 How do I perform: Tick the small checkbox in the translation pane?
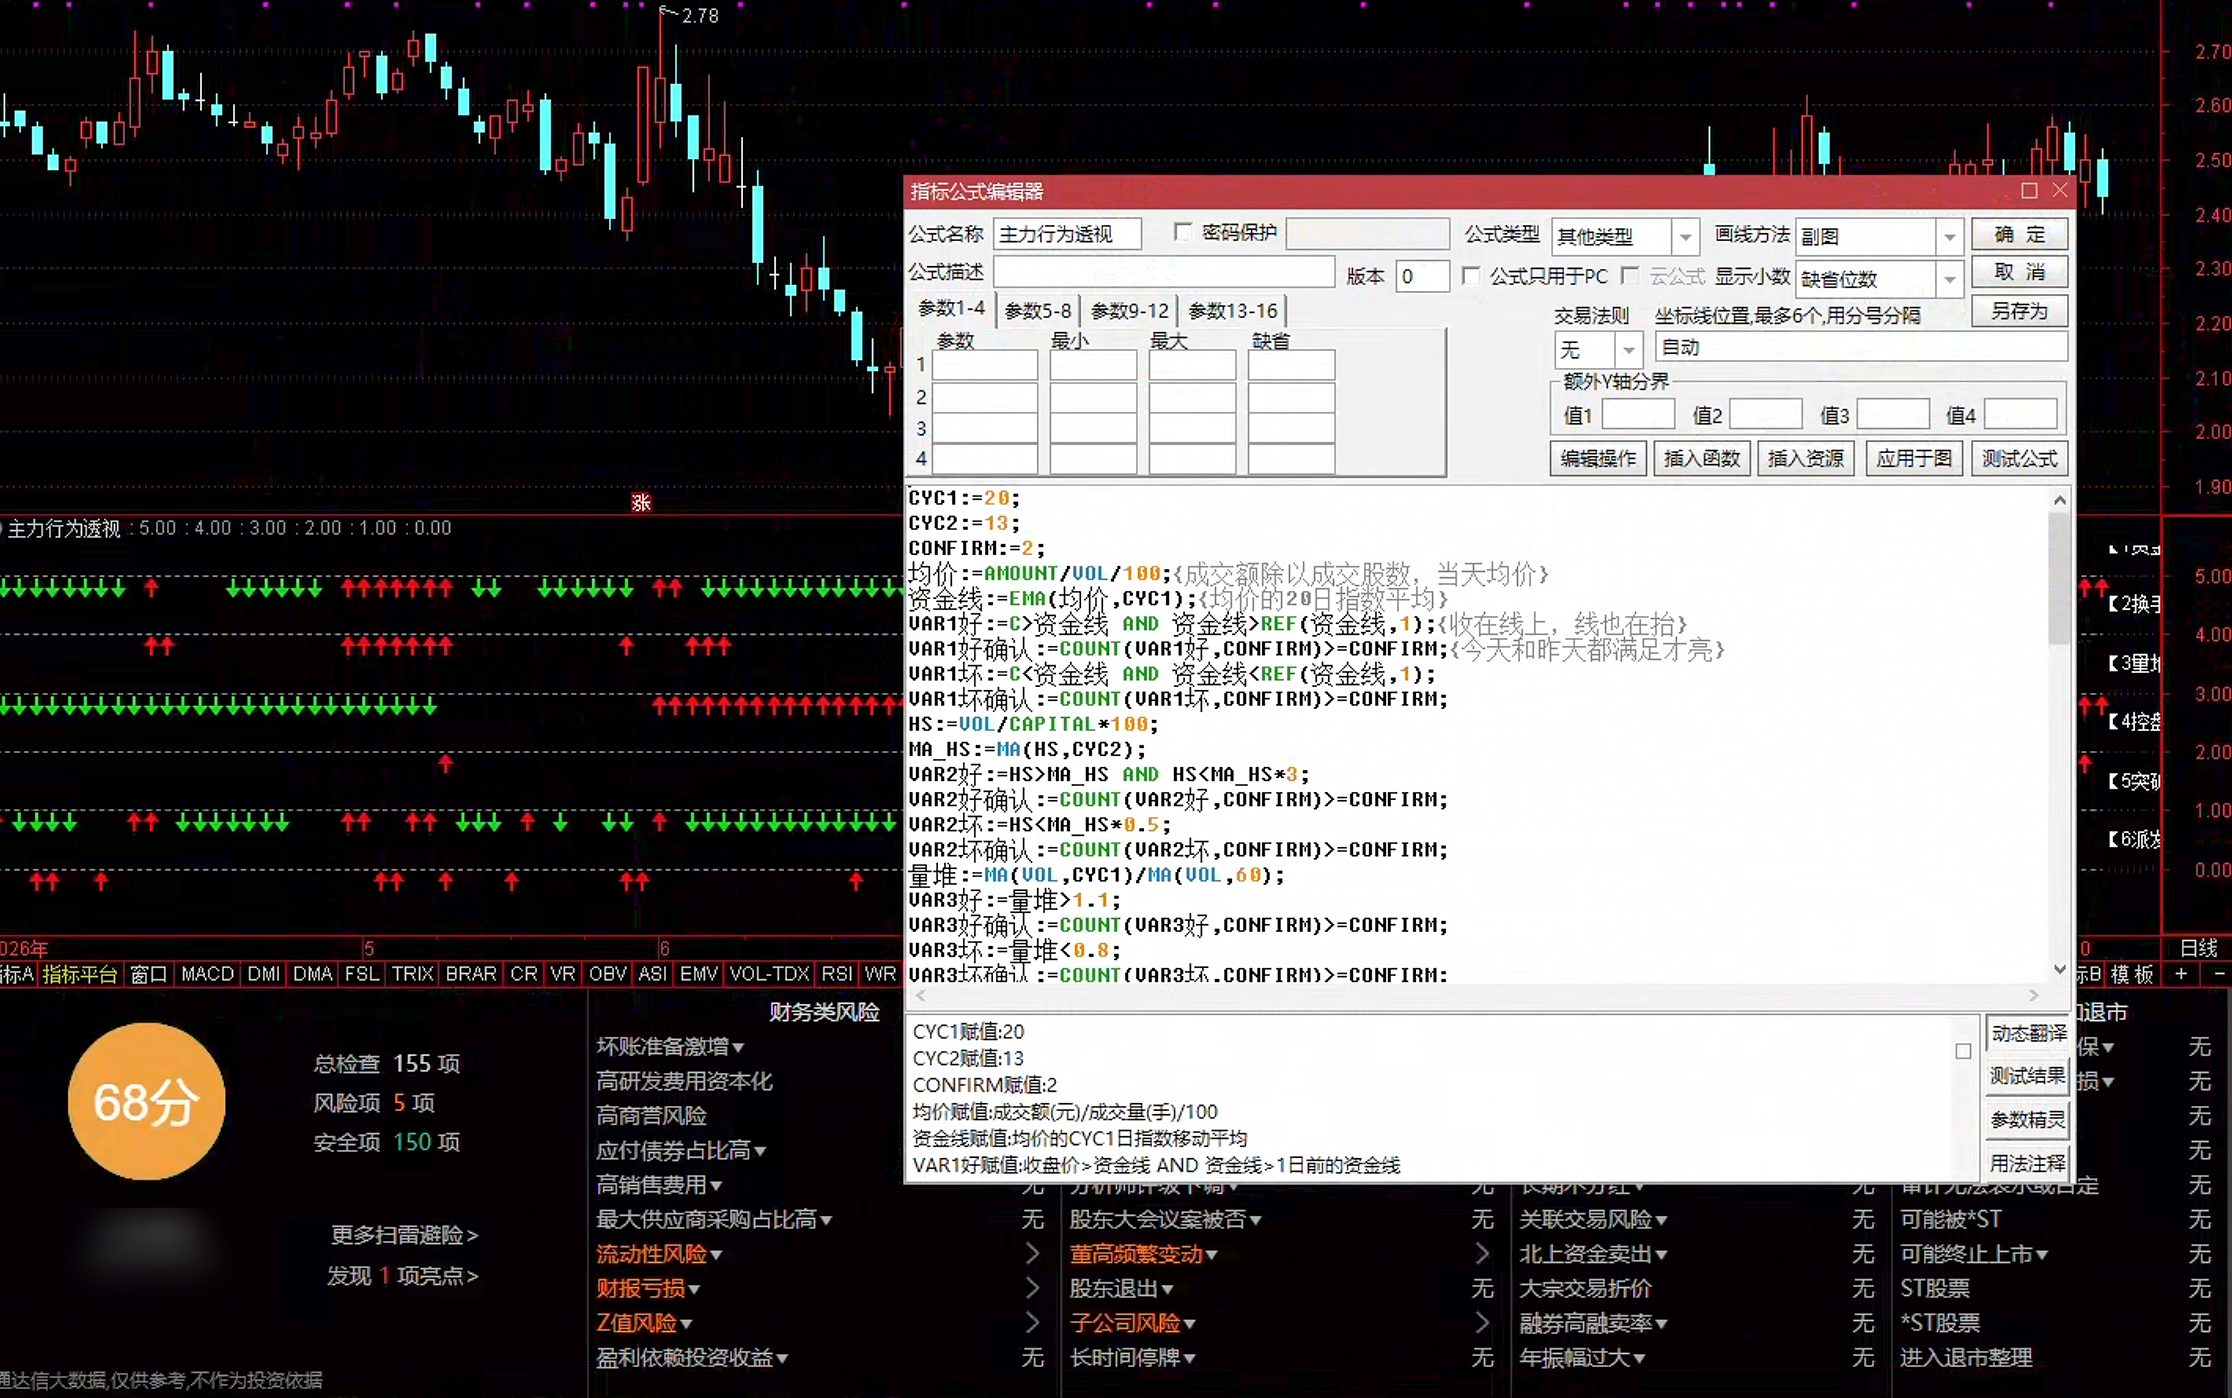coord(1963,1051)
